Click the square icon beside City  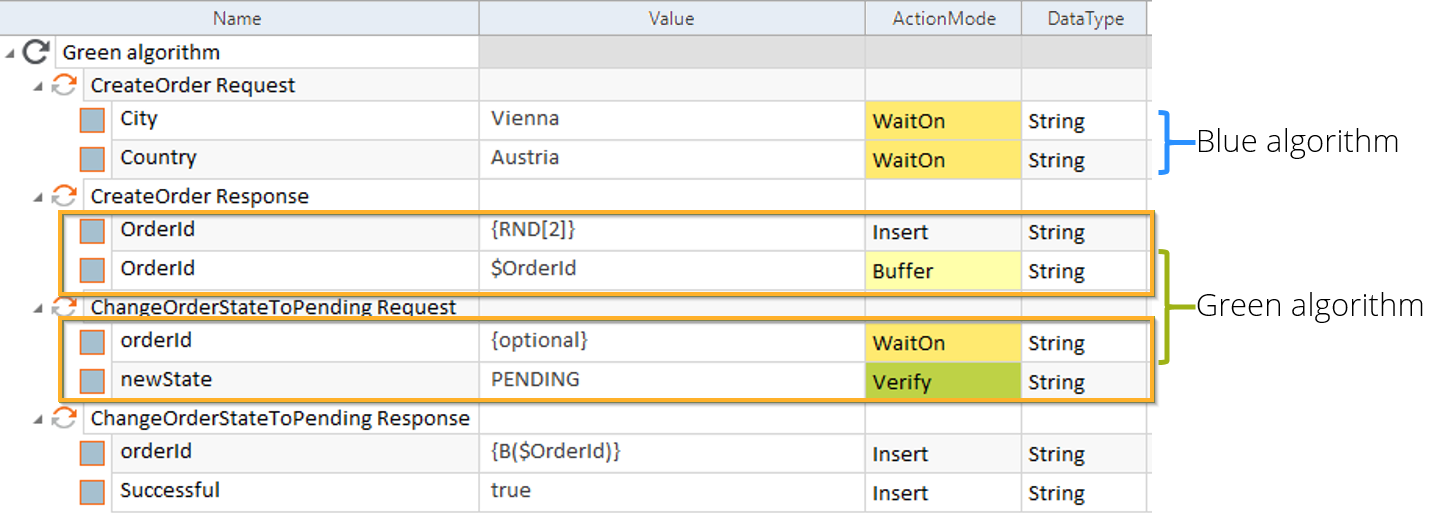(93, 120)
